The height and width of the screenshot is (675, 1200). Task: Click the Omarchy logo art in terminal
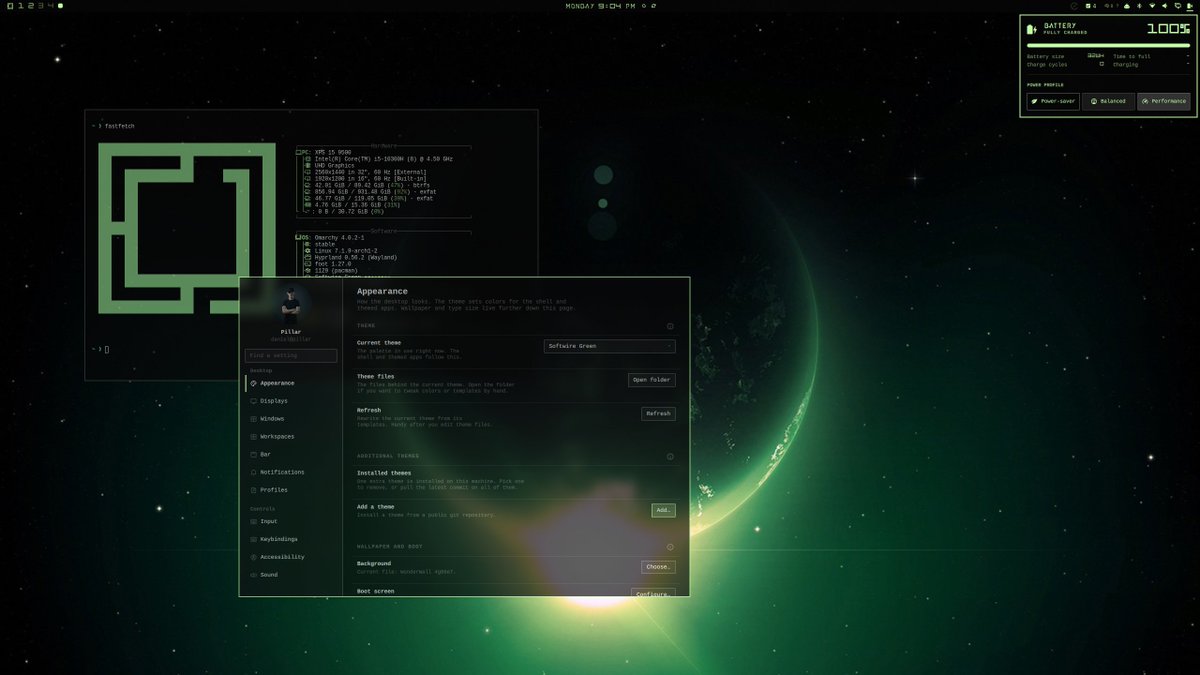pos(186,227)
